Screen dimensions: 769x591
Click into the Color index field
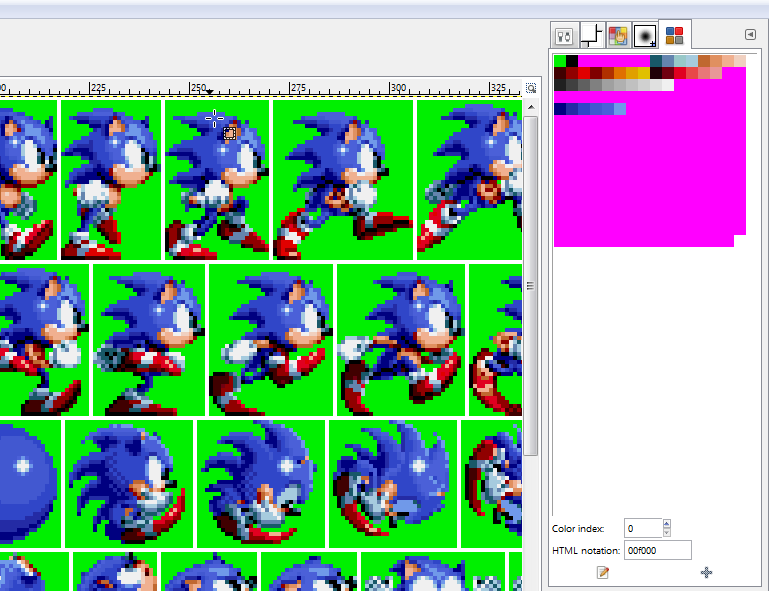pos(643,529)
